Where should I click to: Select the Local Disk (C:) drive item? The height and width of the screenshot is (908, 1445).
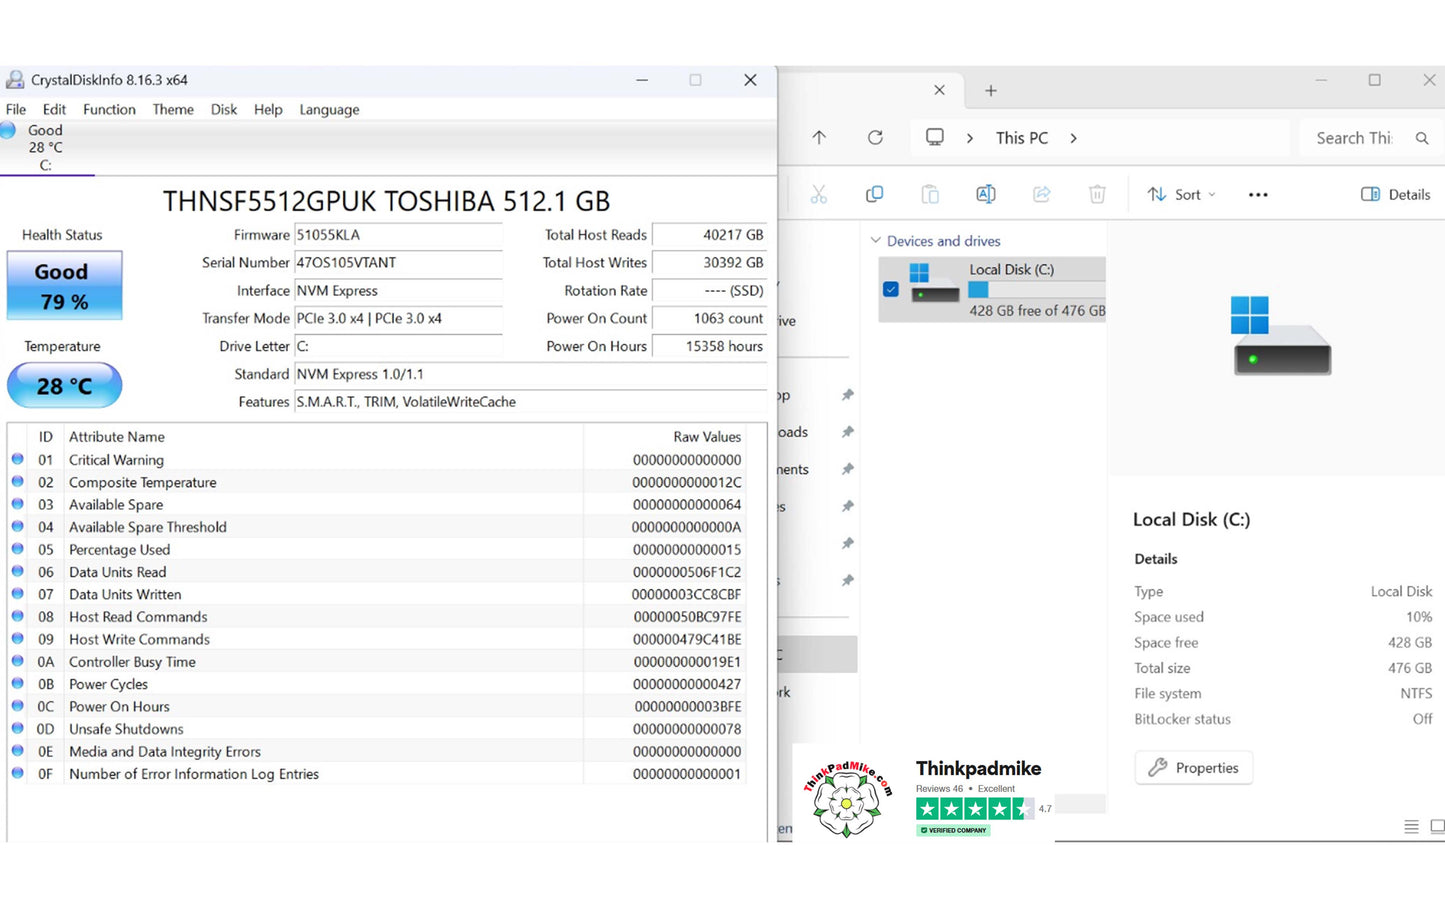coord(993,290)
